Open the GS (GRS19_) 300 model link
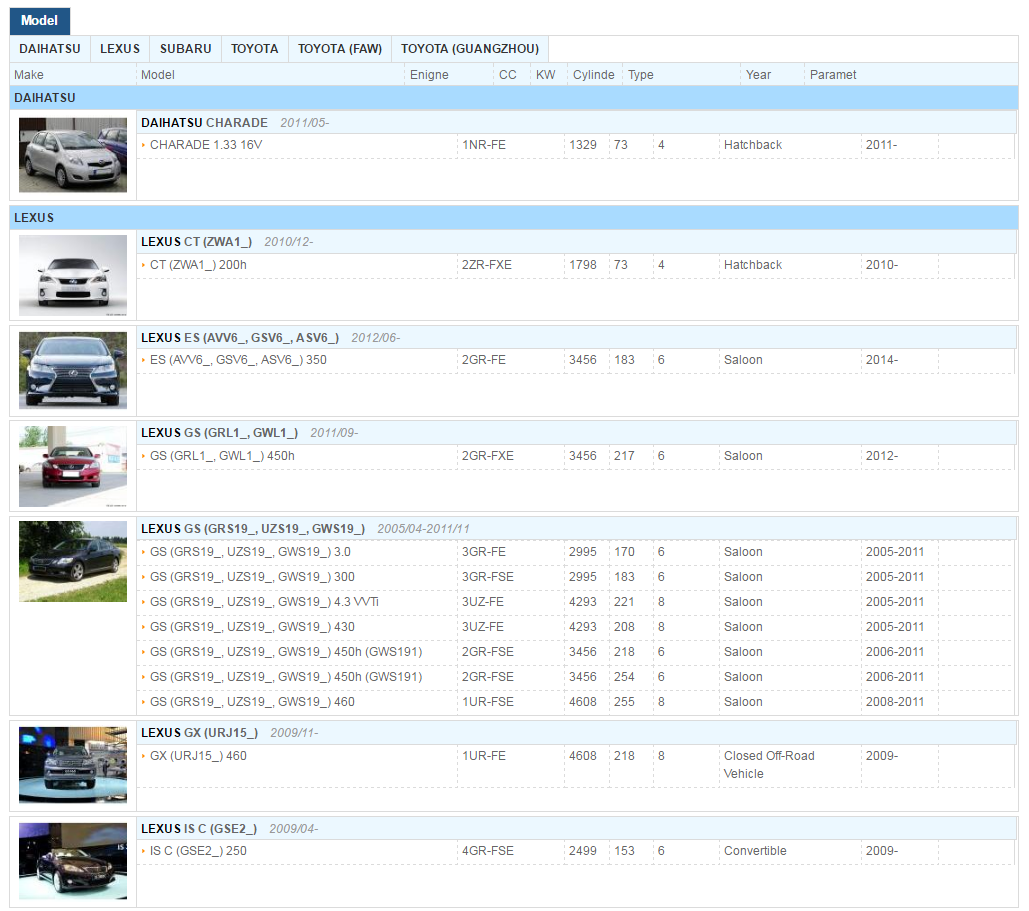The image size is (1029, 911). [252, 577]
